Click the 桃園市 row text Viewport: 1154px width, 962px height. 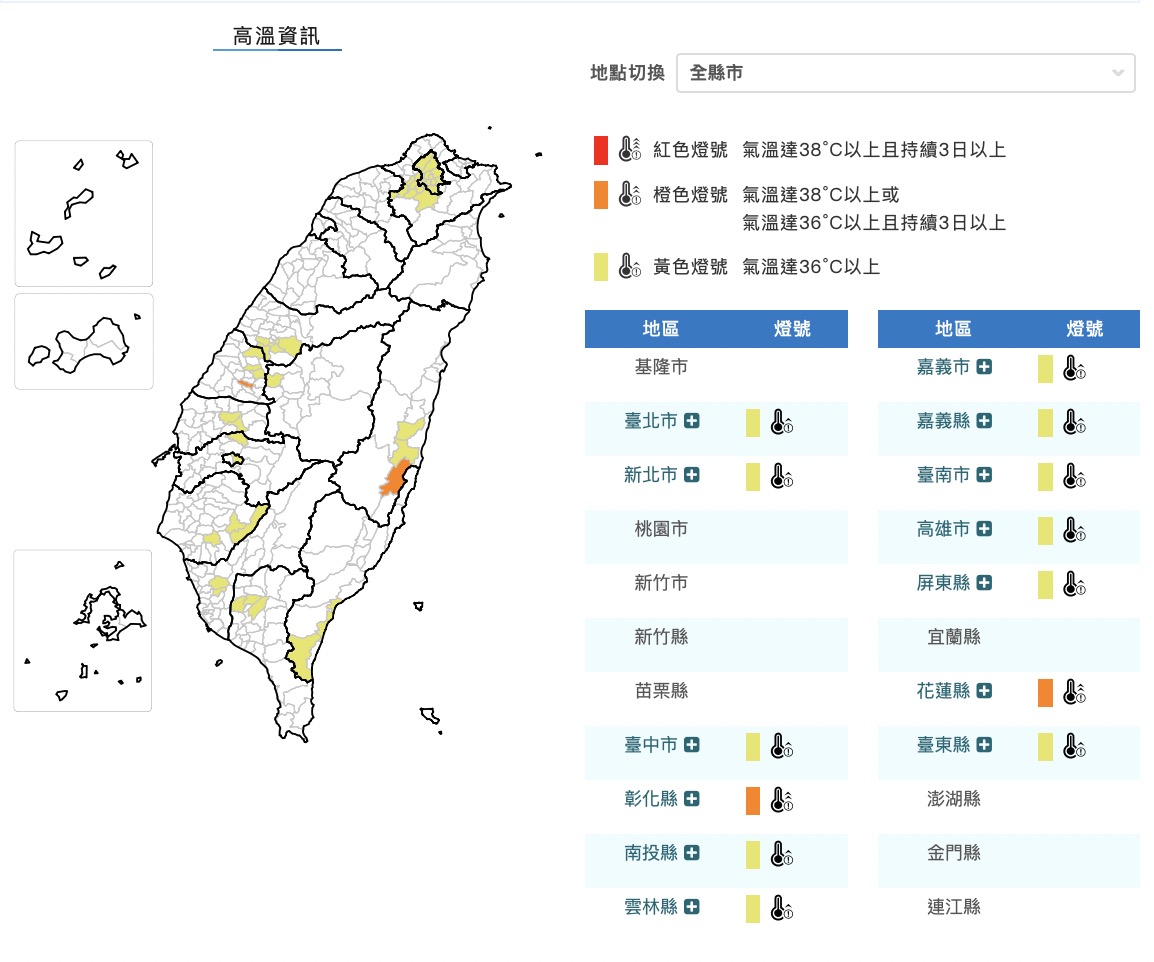click(x=661, y=528)
